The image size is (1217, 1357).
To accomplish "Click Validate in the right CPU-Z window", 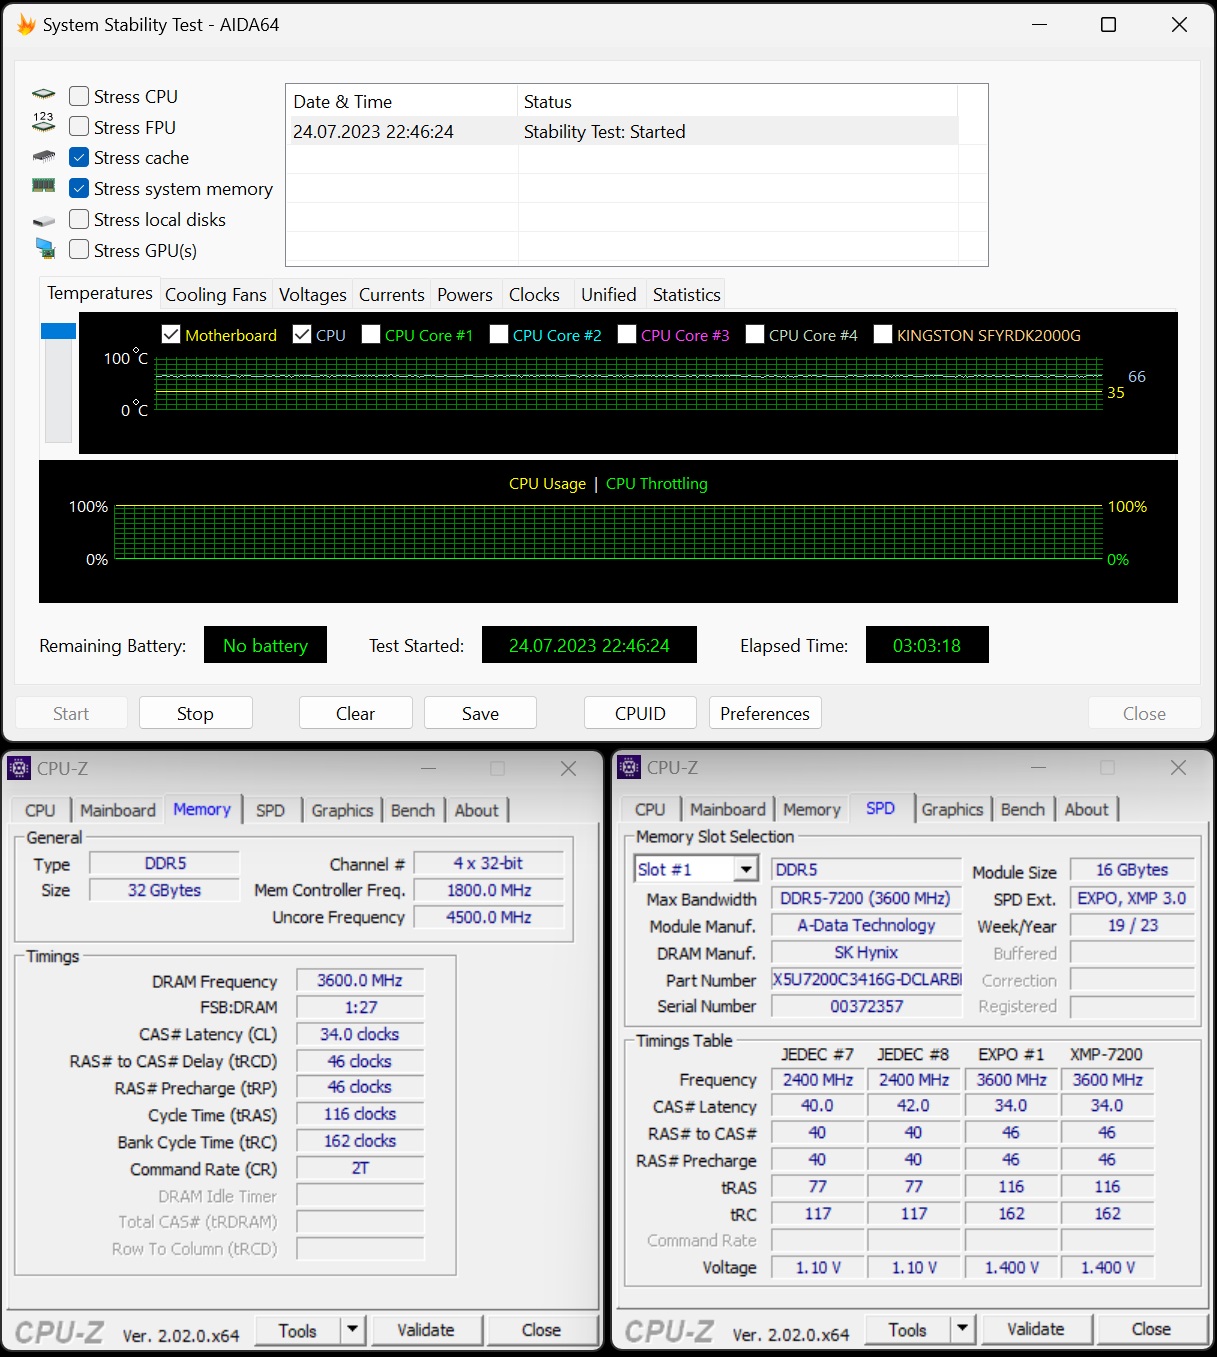I will tap(1036, 1329).
